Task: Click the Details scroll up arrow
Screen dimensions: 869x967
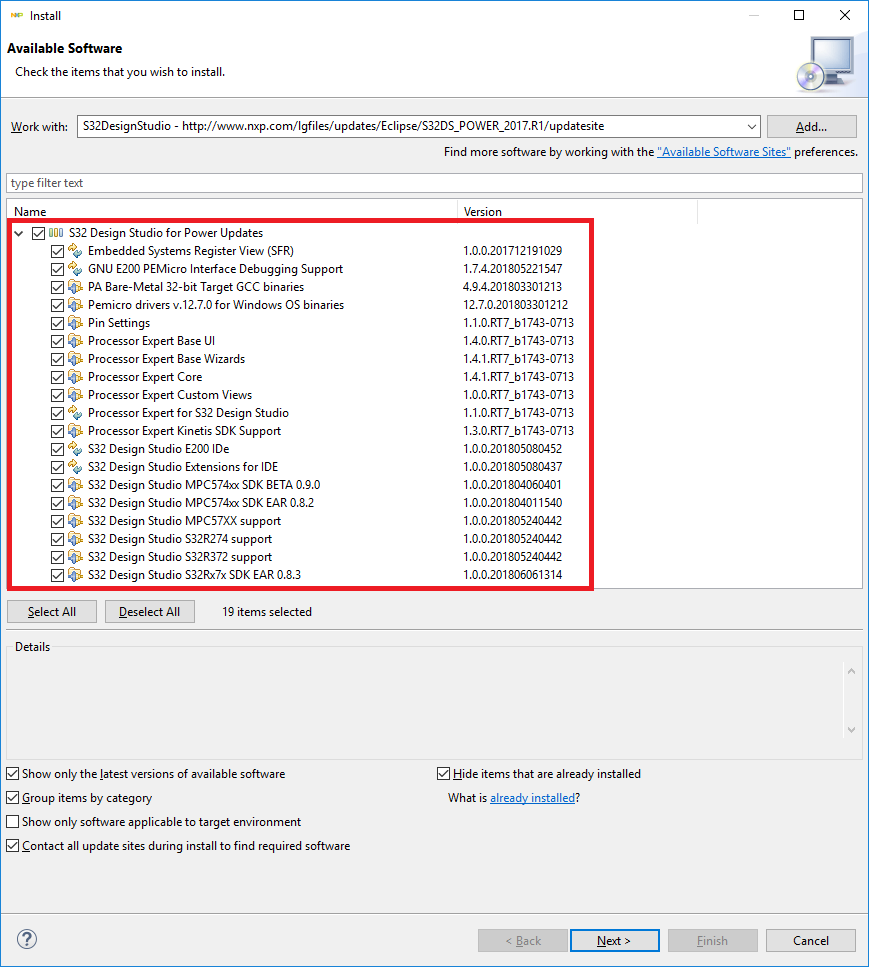Action: coord(851,671)
